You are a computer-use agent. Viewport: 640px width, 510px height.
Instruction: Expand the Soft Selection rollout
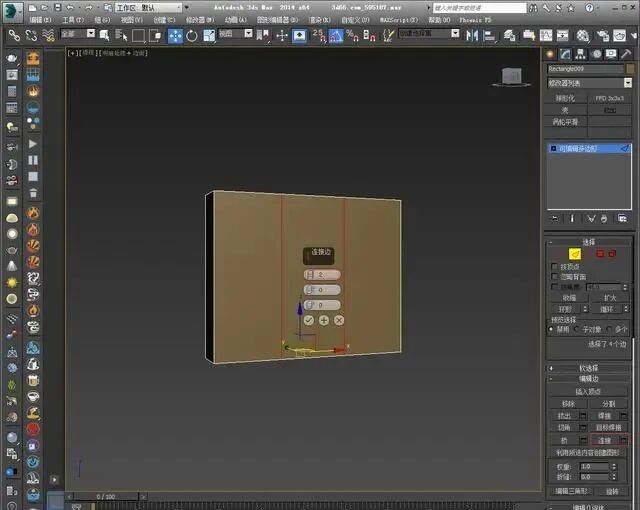pyautogui.click(x=589, y=368)
